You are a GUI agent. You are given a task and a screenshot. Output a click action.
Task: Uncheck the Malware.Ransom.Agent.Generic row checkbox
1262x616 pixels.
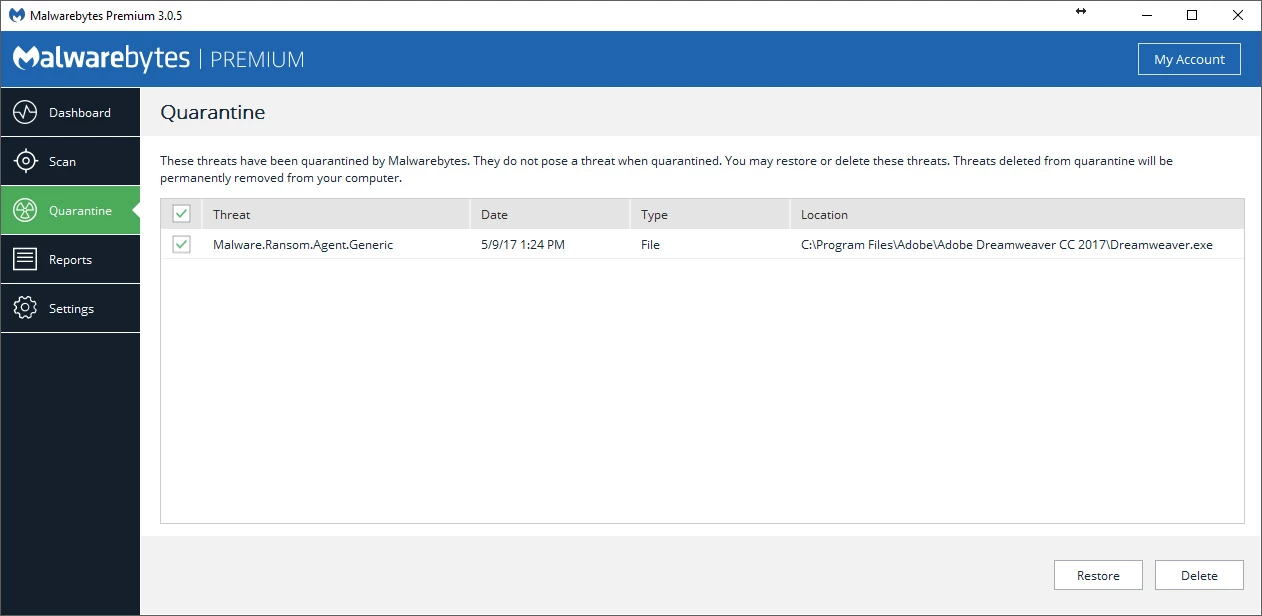tap(181, 244)
